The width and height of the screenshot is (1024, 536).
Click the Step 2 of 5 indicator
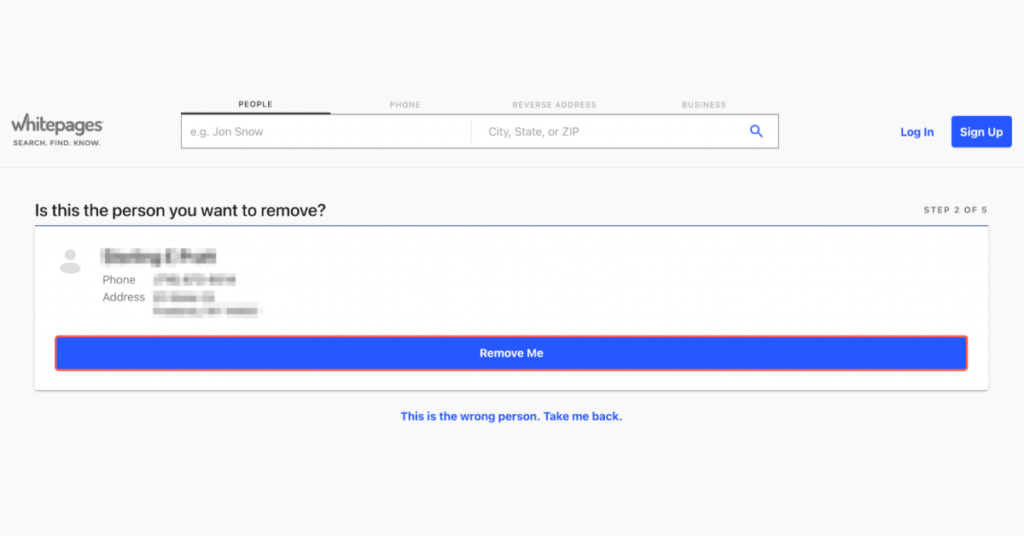(x=955, y=210)
